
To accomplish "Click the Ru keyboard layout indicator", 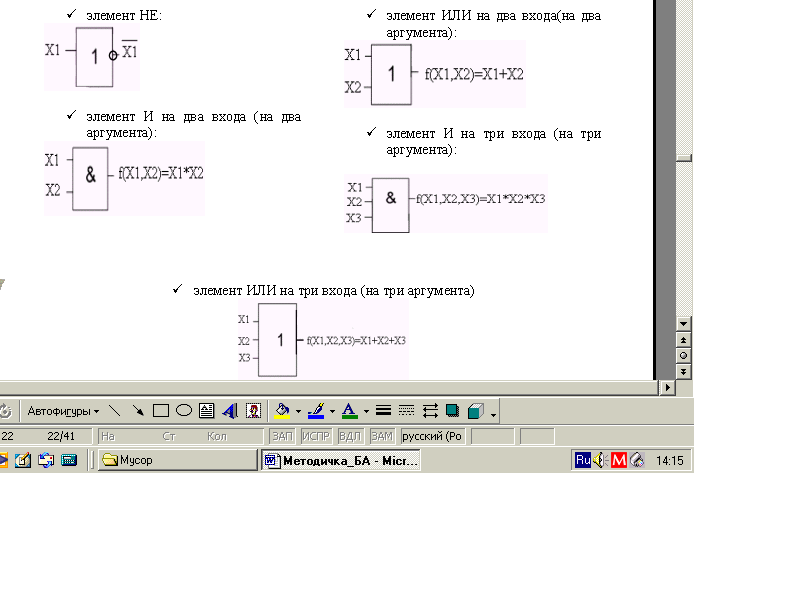I will pyautogui.click(x=583, y=460).
